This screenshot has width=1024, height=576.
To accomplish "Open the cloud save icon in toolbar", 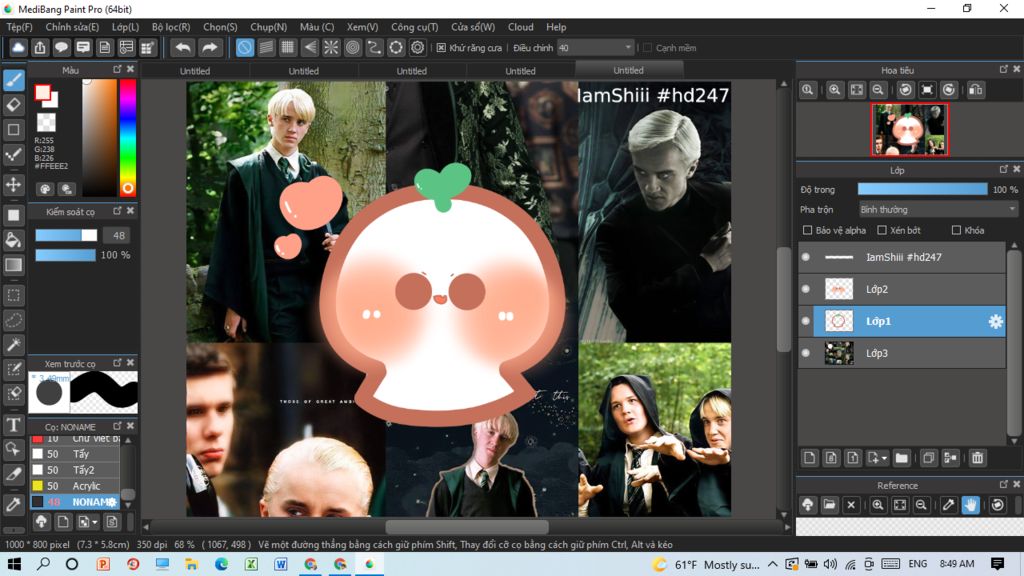I will click(18, 48).
